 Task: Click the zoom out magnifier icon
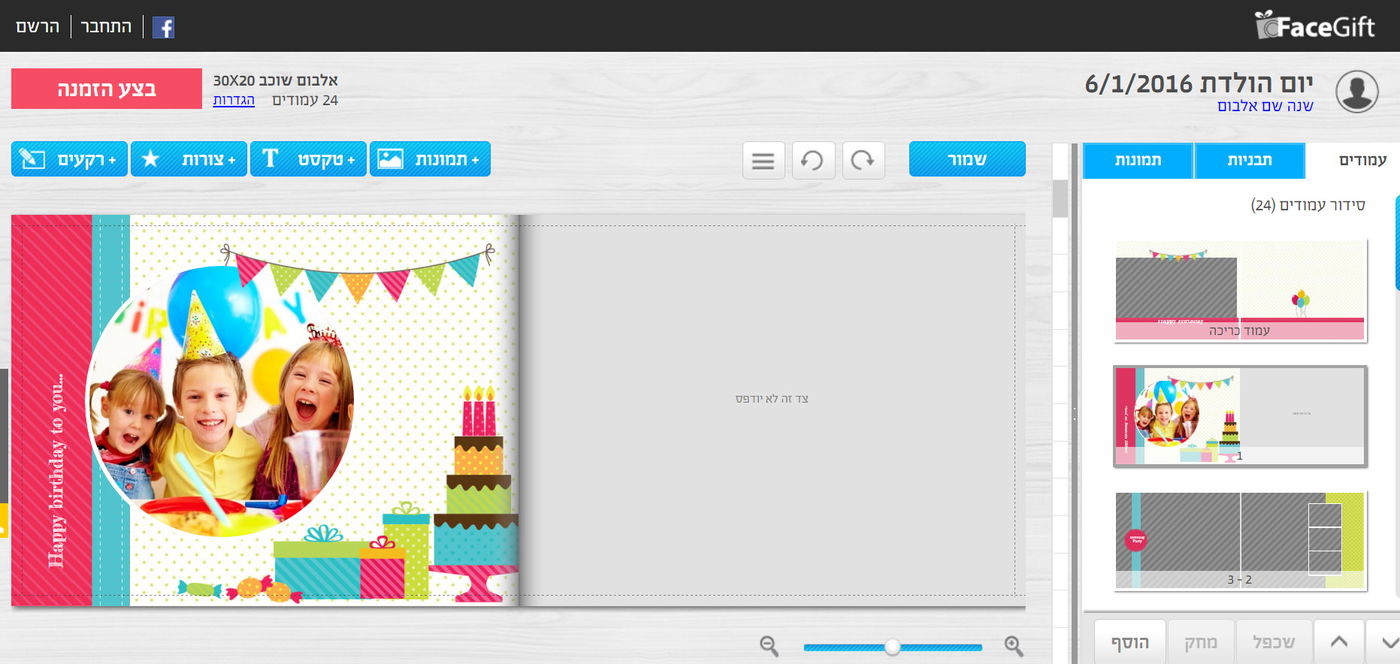click(769, 646)
